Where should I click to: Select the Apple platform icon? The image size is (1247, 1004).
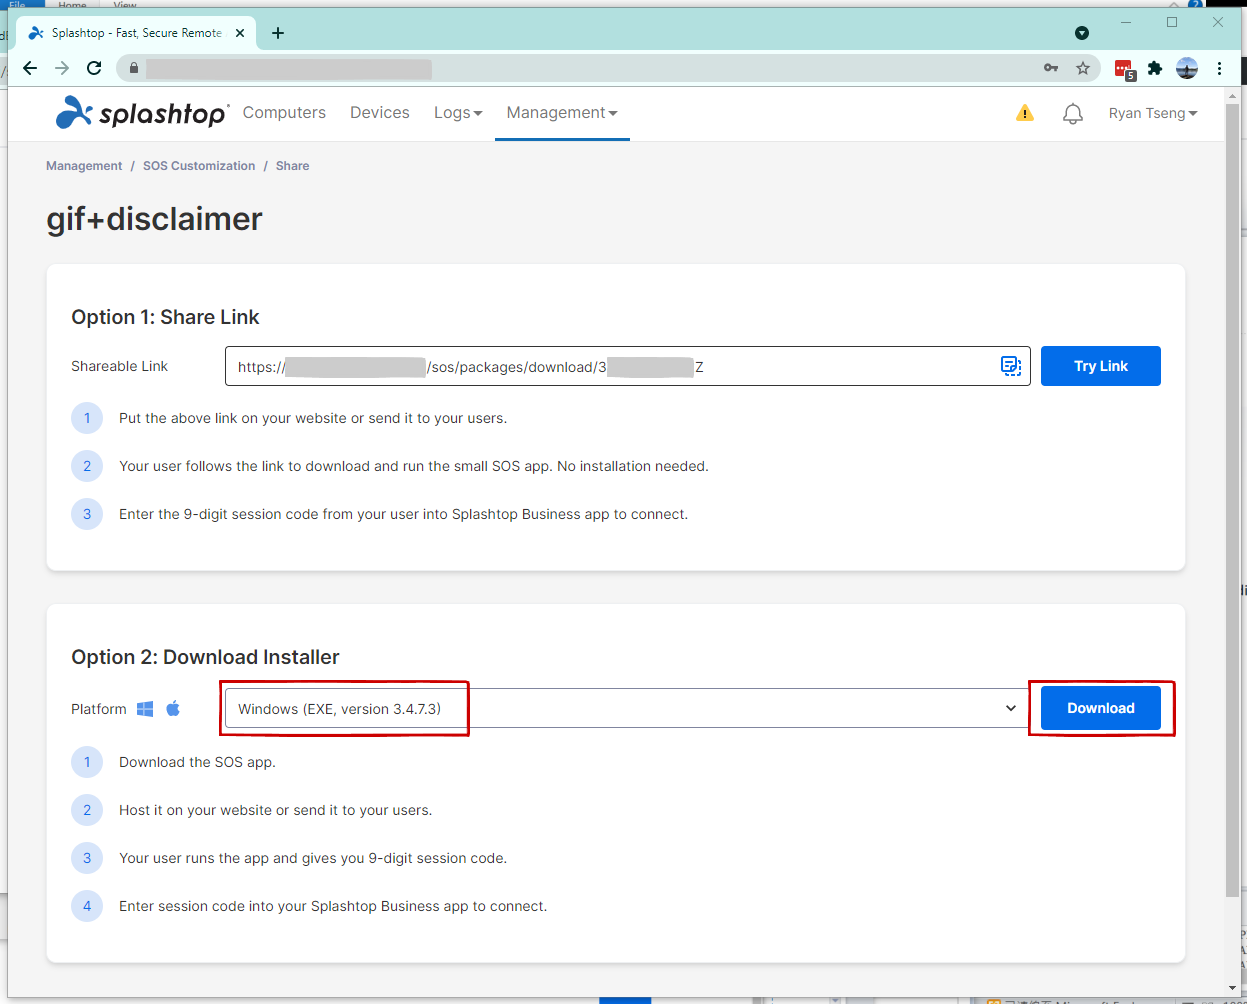(173, 708)
